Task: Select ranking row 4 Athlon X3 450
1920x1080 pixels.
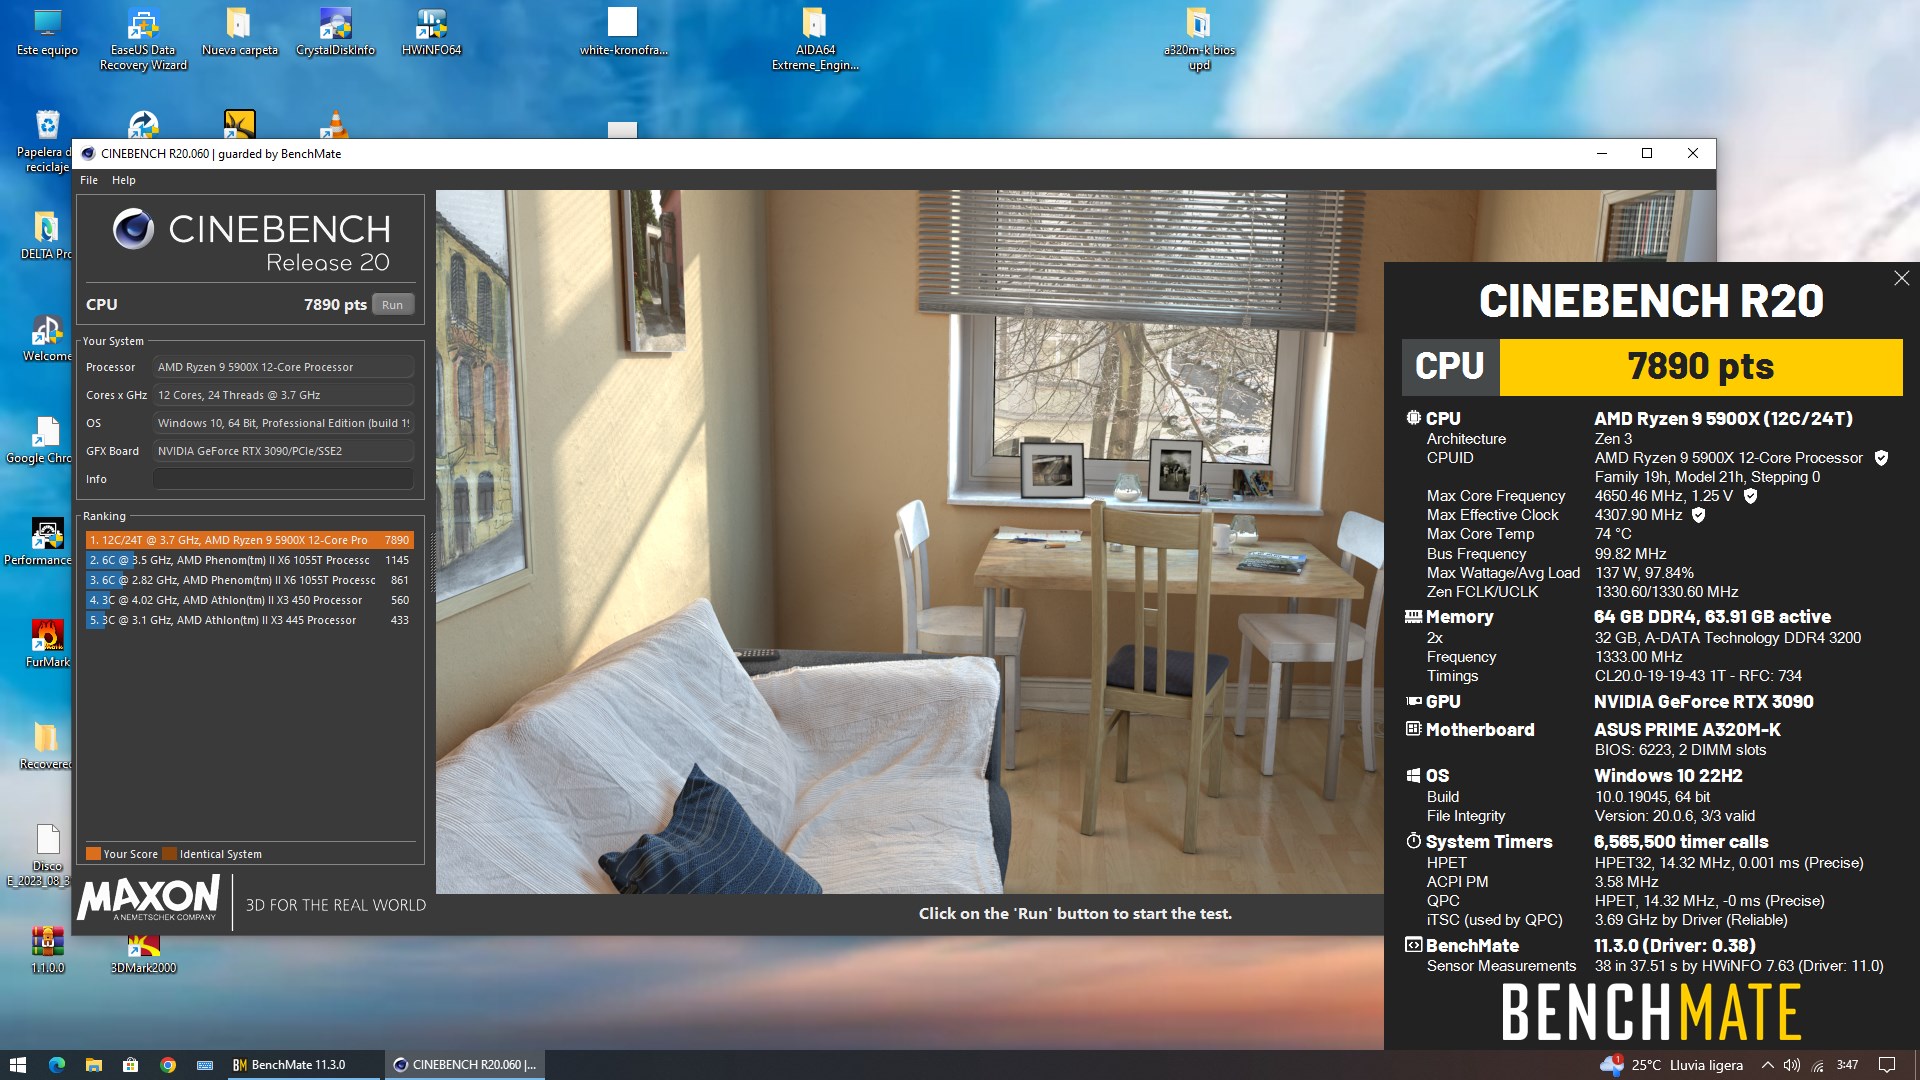Action: pos(249,600)
